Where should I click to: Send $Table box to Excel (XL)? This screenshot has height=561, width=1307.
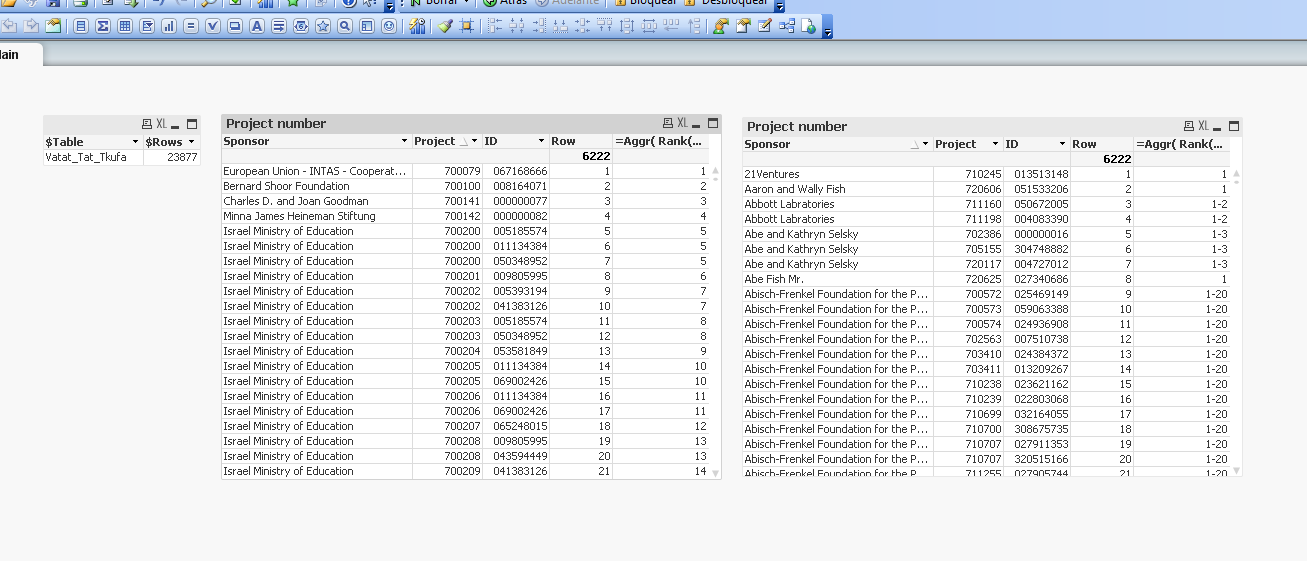pyautogui.click(x=161, y=124)
